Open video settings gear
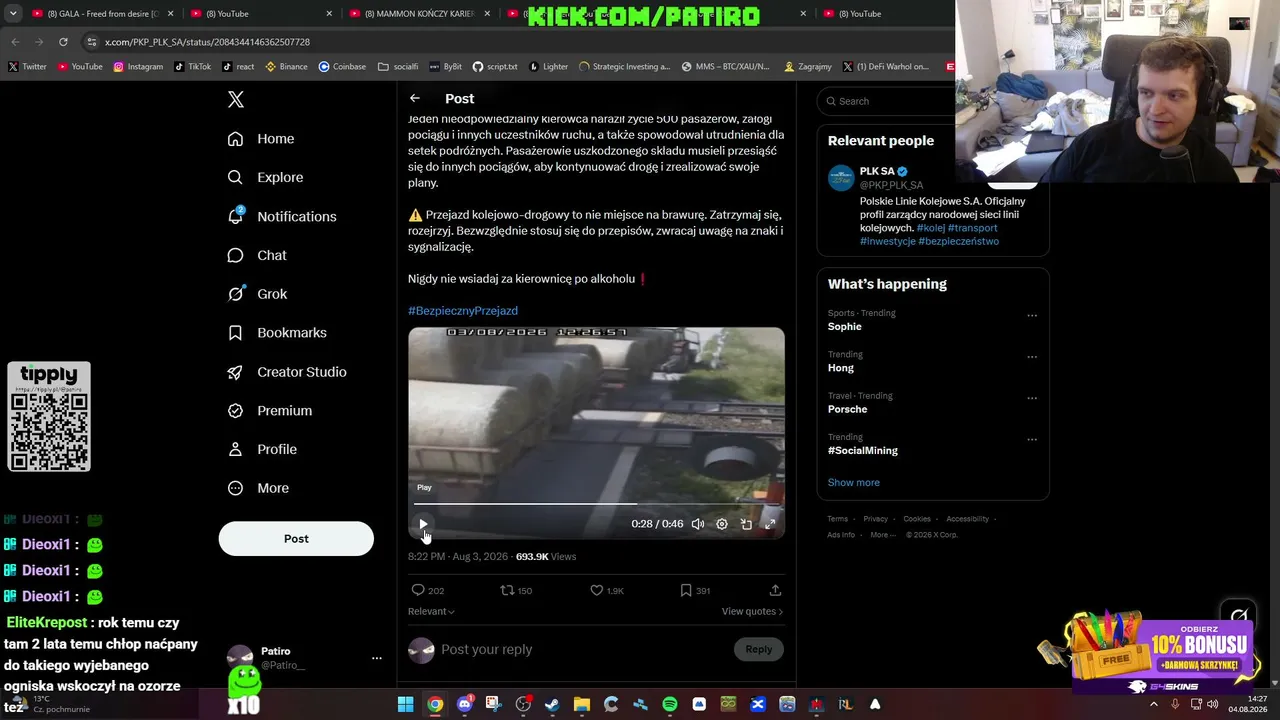1280x720 pixels. 722,524
